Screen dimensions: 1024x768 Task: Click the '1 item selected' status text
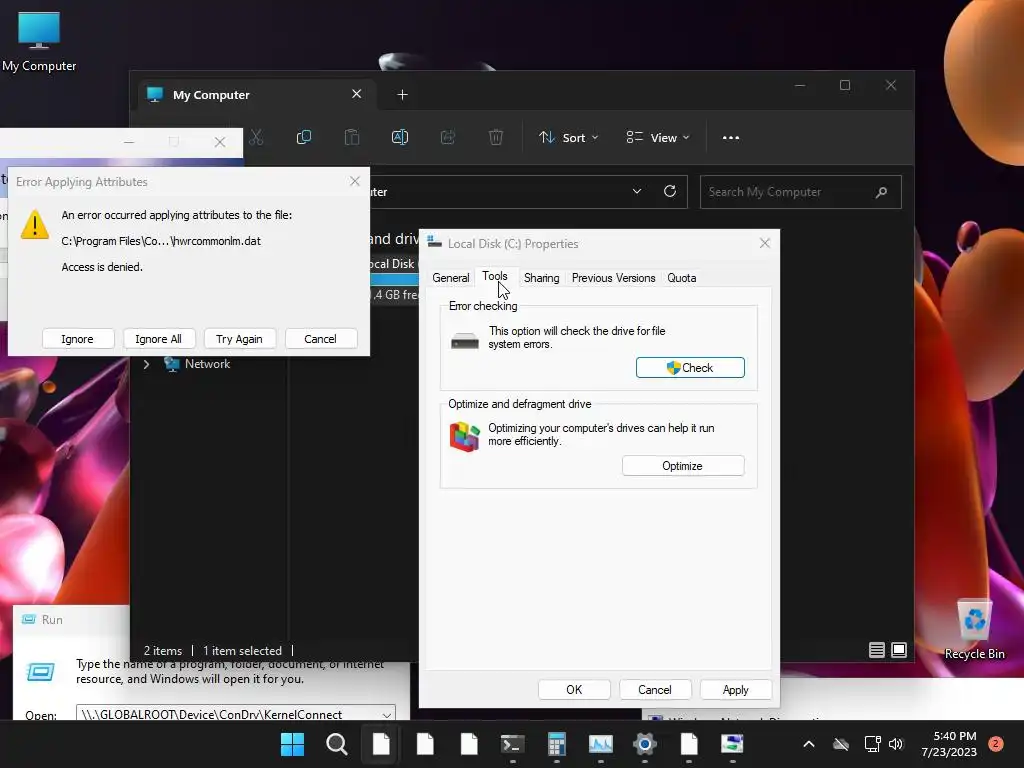point(242,650)
